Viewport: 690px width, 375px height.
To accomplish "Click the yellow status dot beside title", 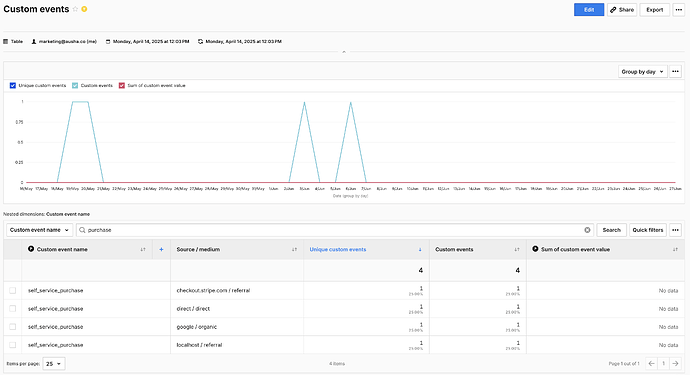I will 84,9.
